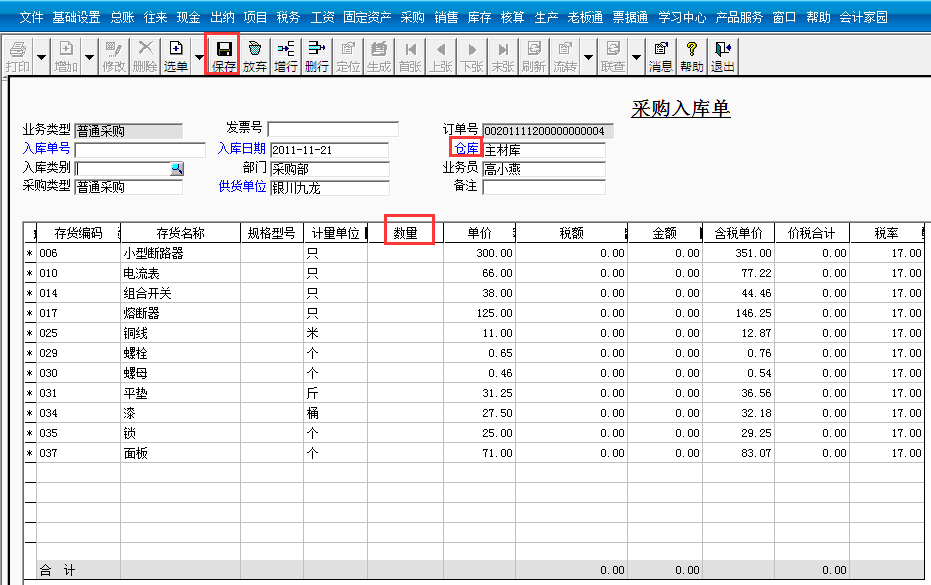Click the 删行 (Delete row) icon
The width and height of the screenshot is (931, 585).
[317, 54]
